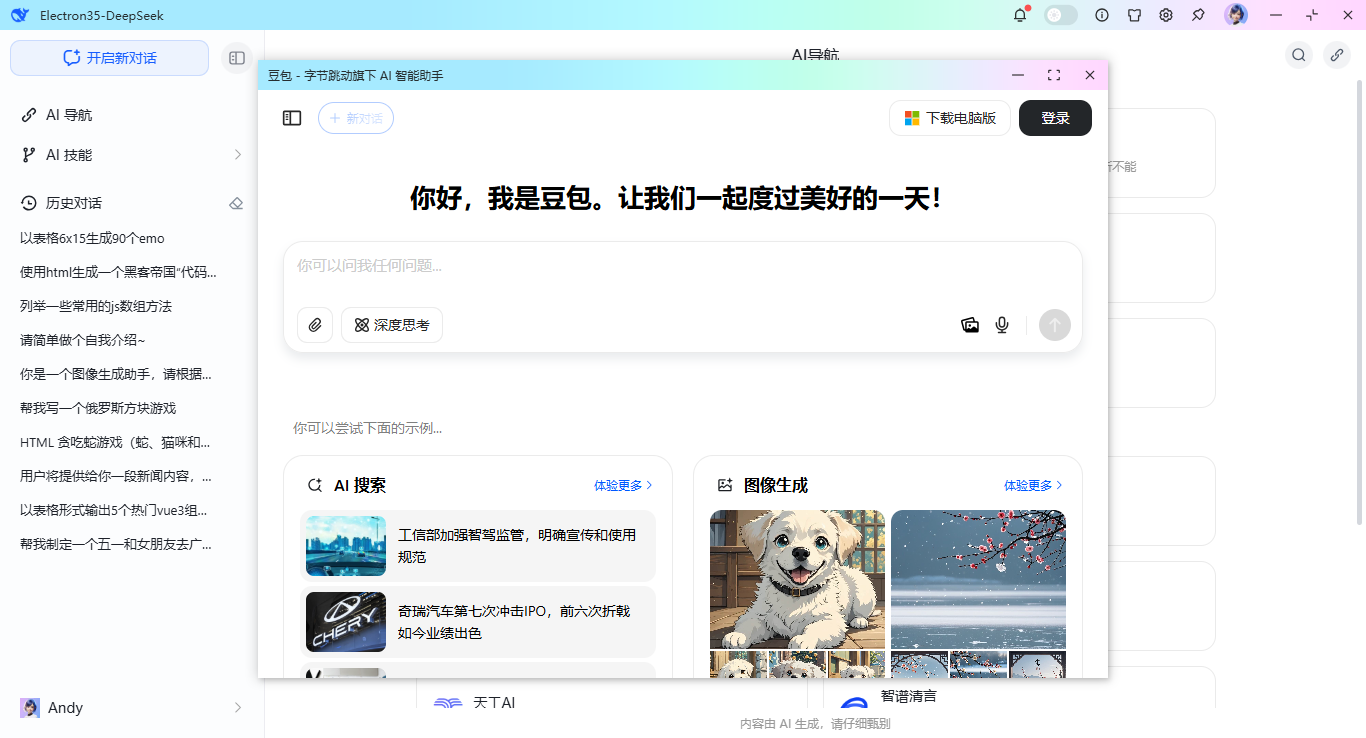The height and width of the screenshot is (738, 1366).
Task: Open history chat 用户将提供给你一段新闻内容
Action: 116,476
